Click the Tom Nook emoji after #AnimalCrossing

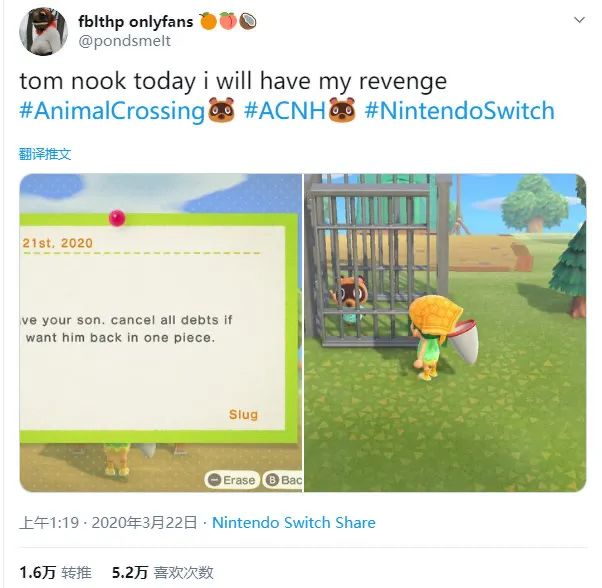(221, 110)
